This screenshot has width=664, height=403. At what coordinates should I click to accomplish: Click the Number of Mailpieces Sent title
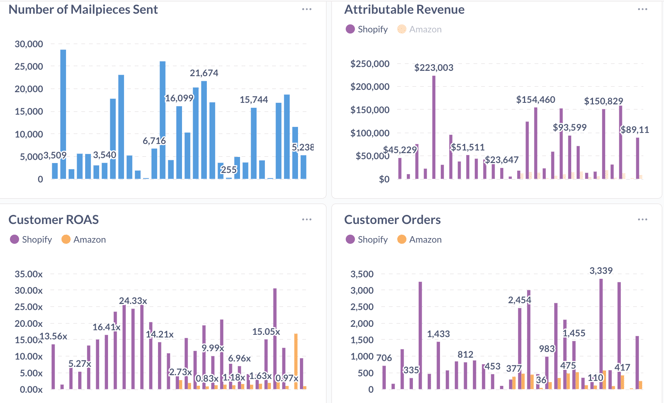point(83,9)
